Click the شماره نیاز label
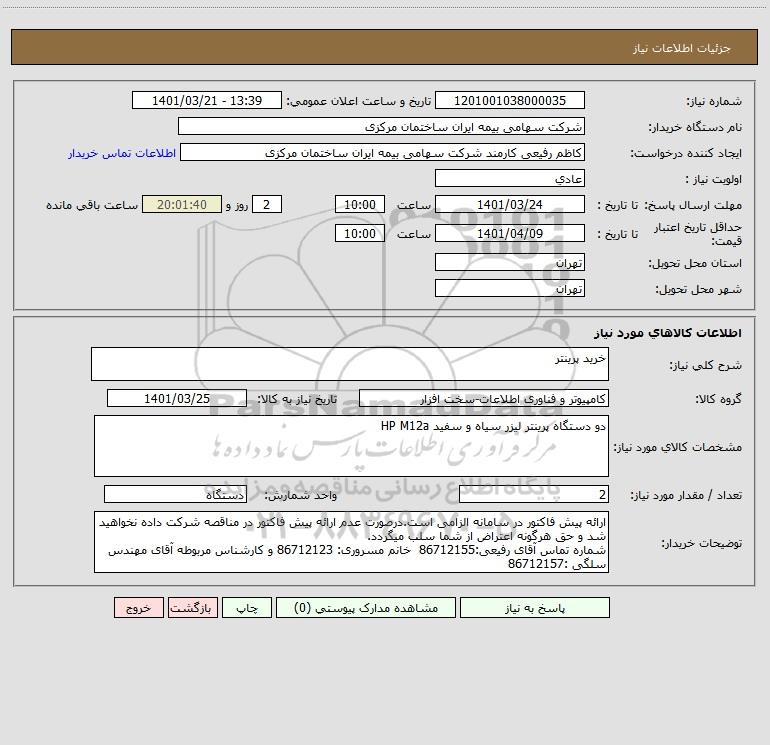 [x=714, y=102]
